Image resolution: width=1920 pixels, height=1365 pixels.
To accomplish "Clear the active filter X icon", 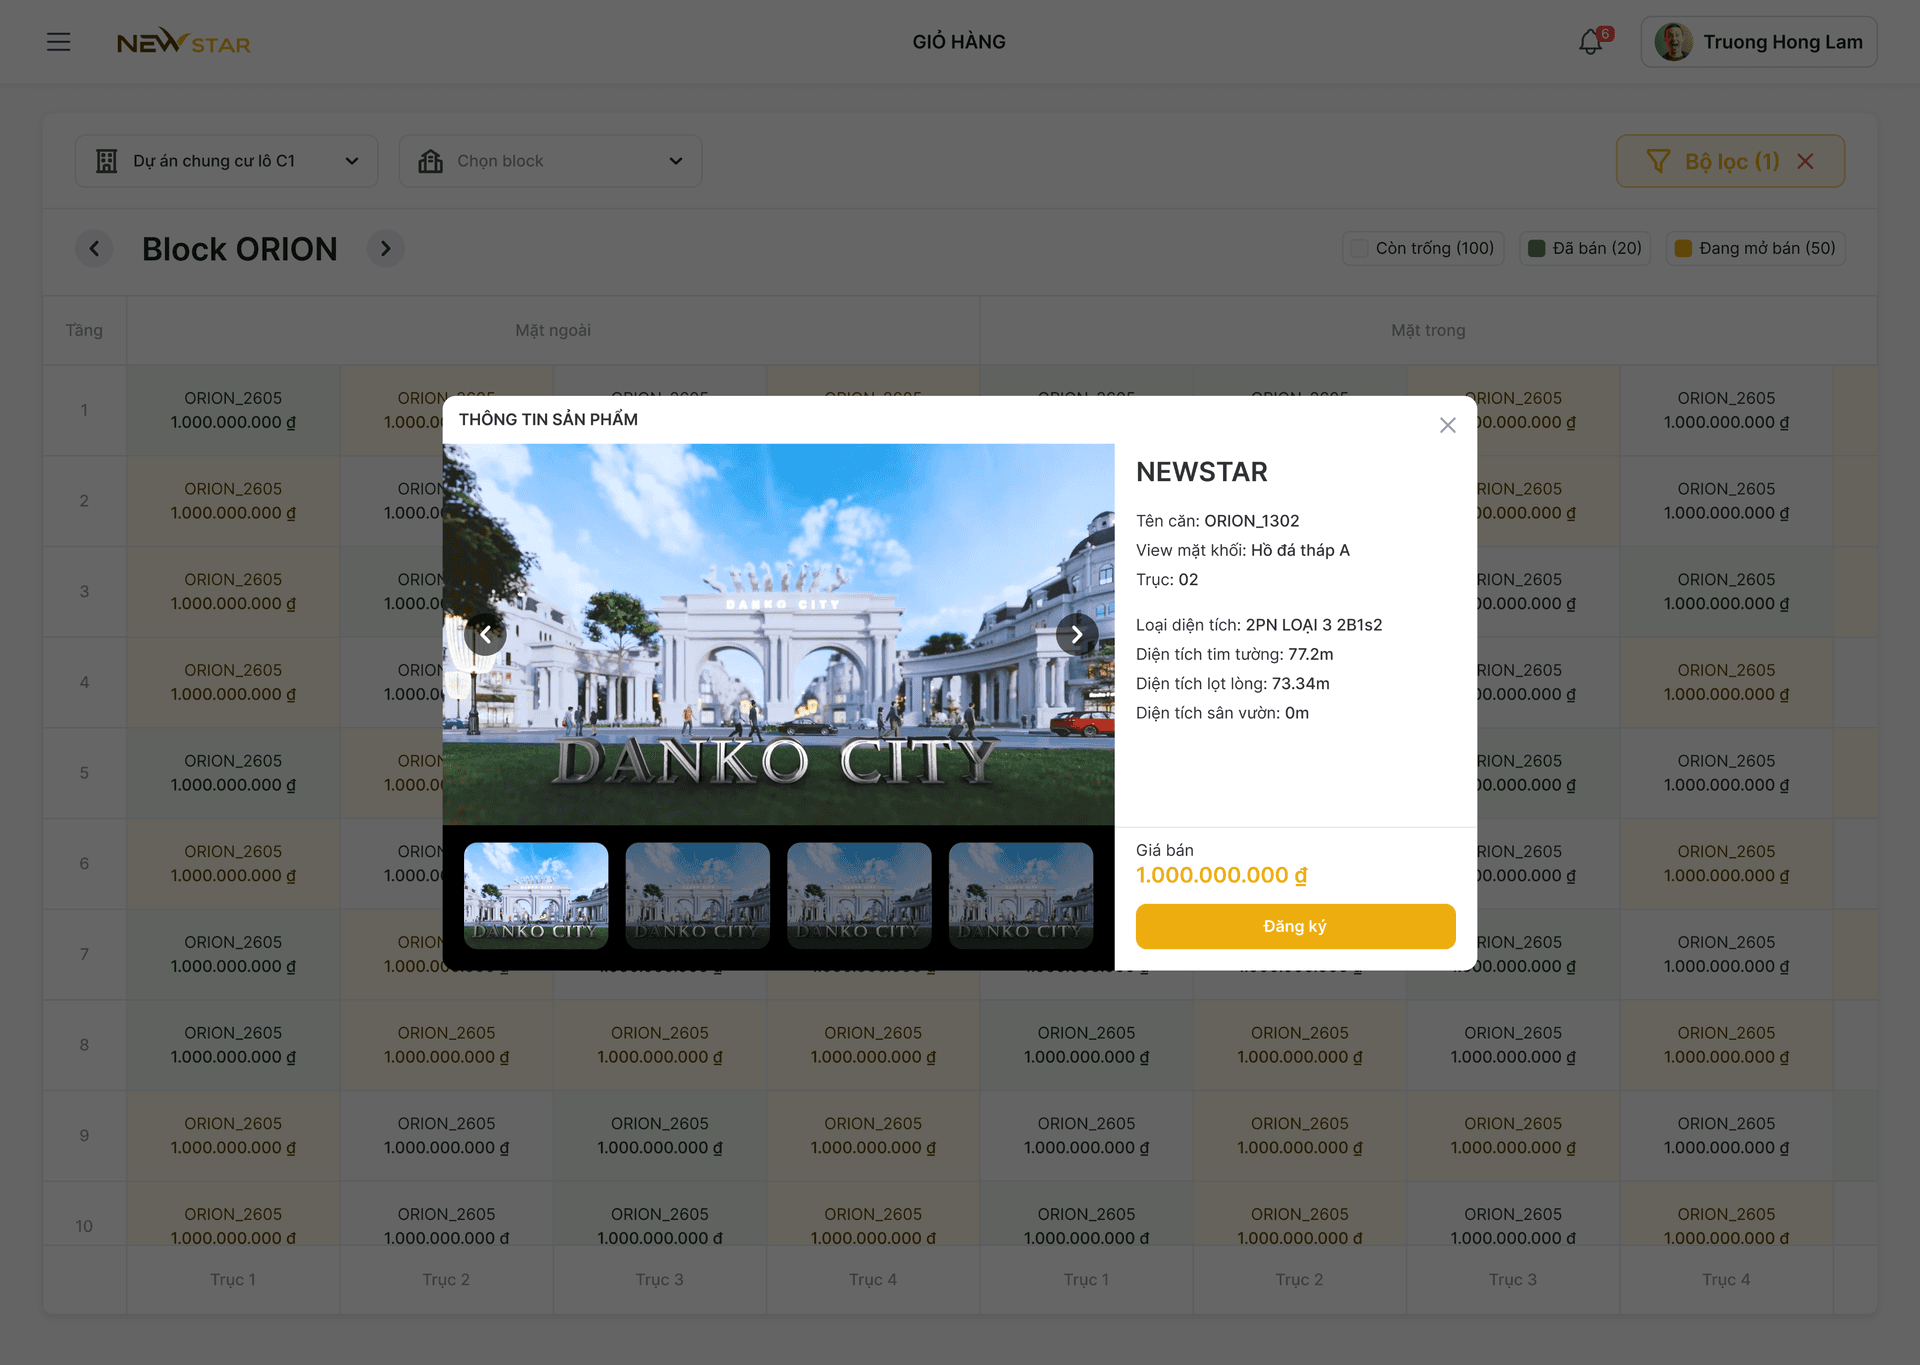I will click(1805, 161).
